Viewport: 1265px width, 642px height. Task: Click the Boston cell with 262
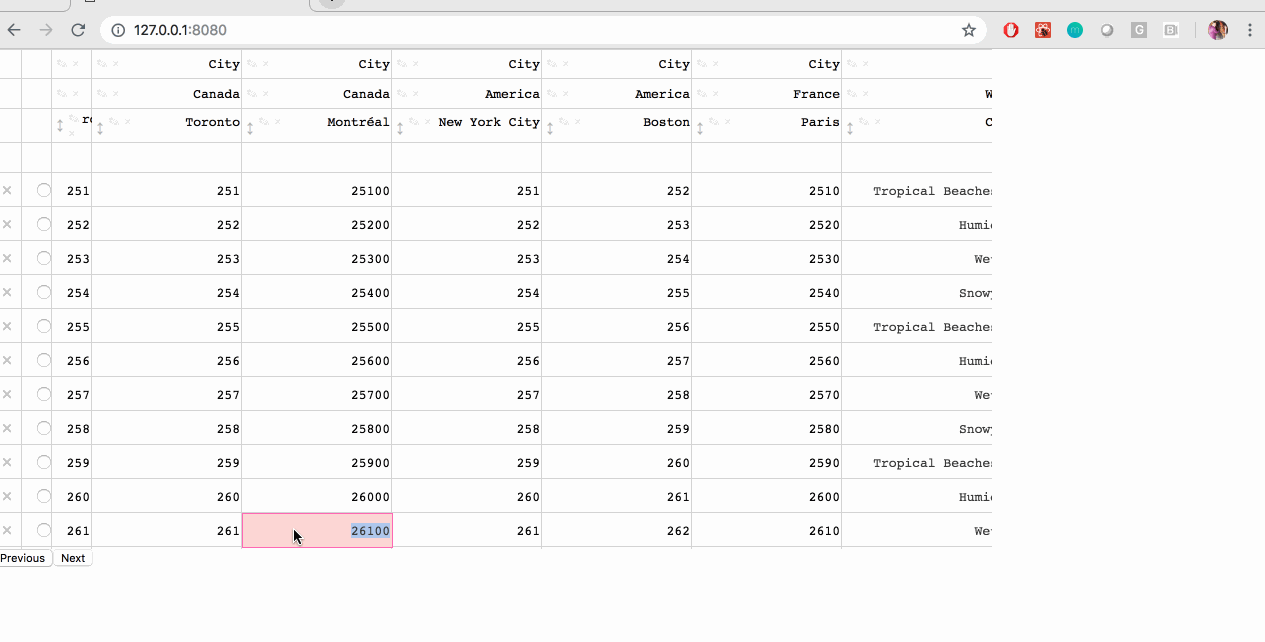coord(617,530)
